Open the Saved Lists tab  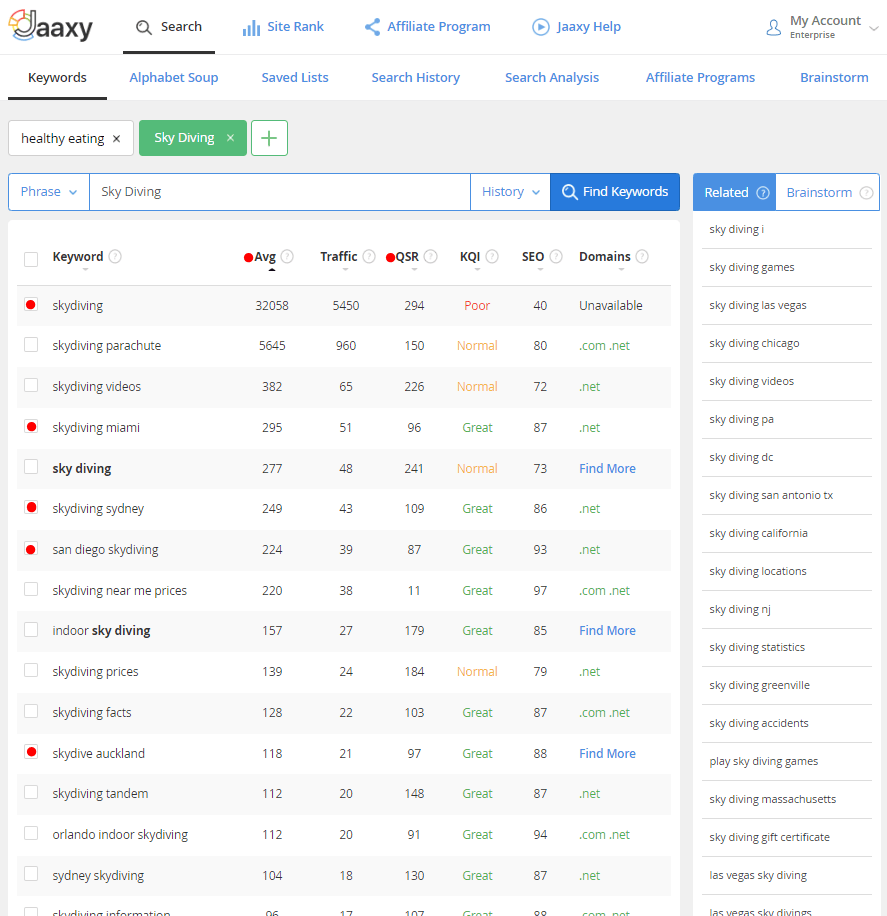[294, 78]
